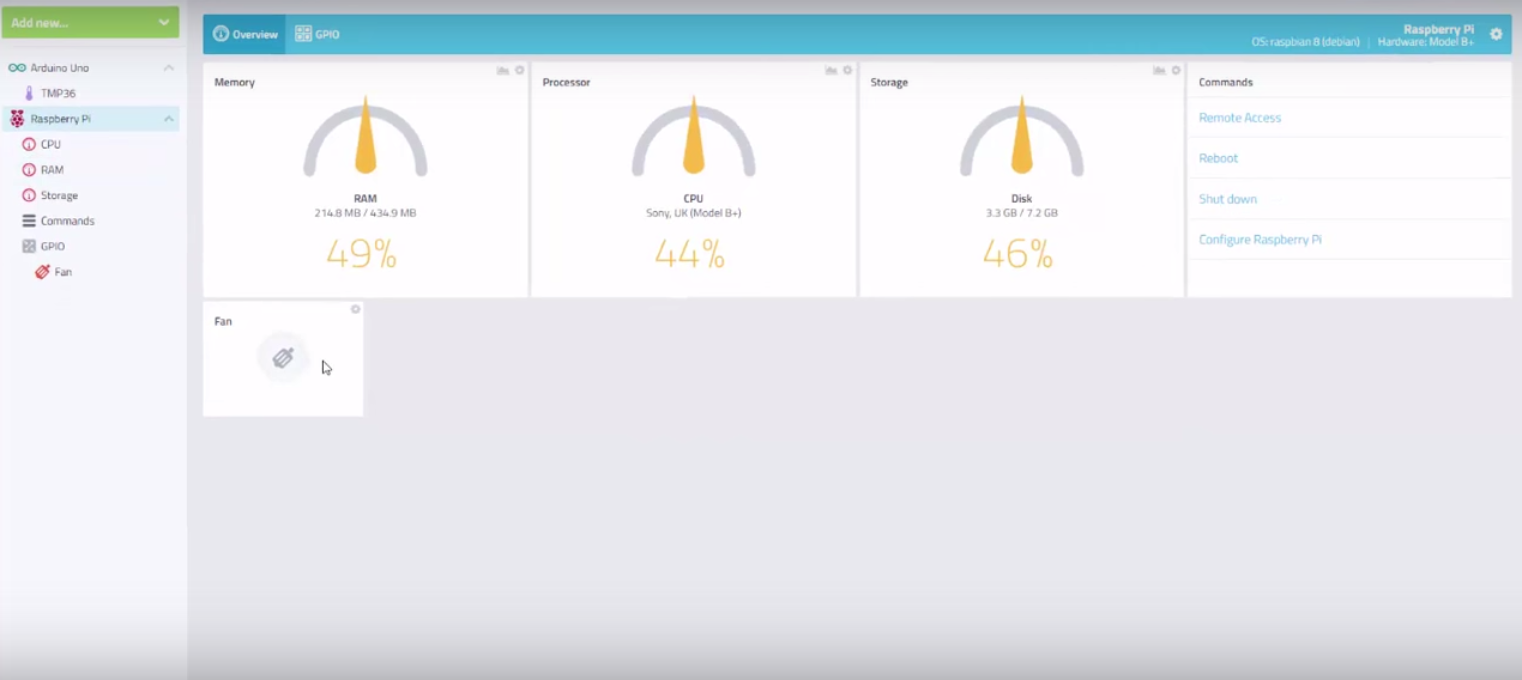
Task: Click the 'OS: raspbian 8 (debian)' header text
Action: coord(1306,42)
